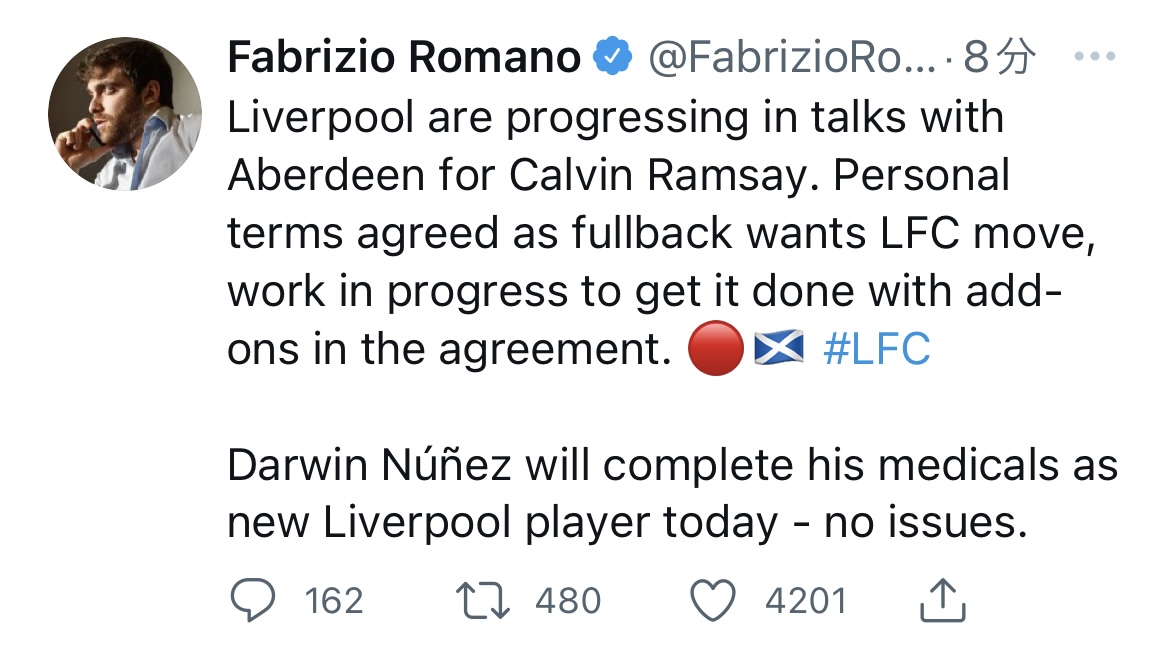Viewport: 1170px width, 652px height.
Task: Click the red circle emoji
Action: [x=715, y=349]
